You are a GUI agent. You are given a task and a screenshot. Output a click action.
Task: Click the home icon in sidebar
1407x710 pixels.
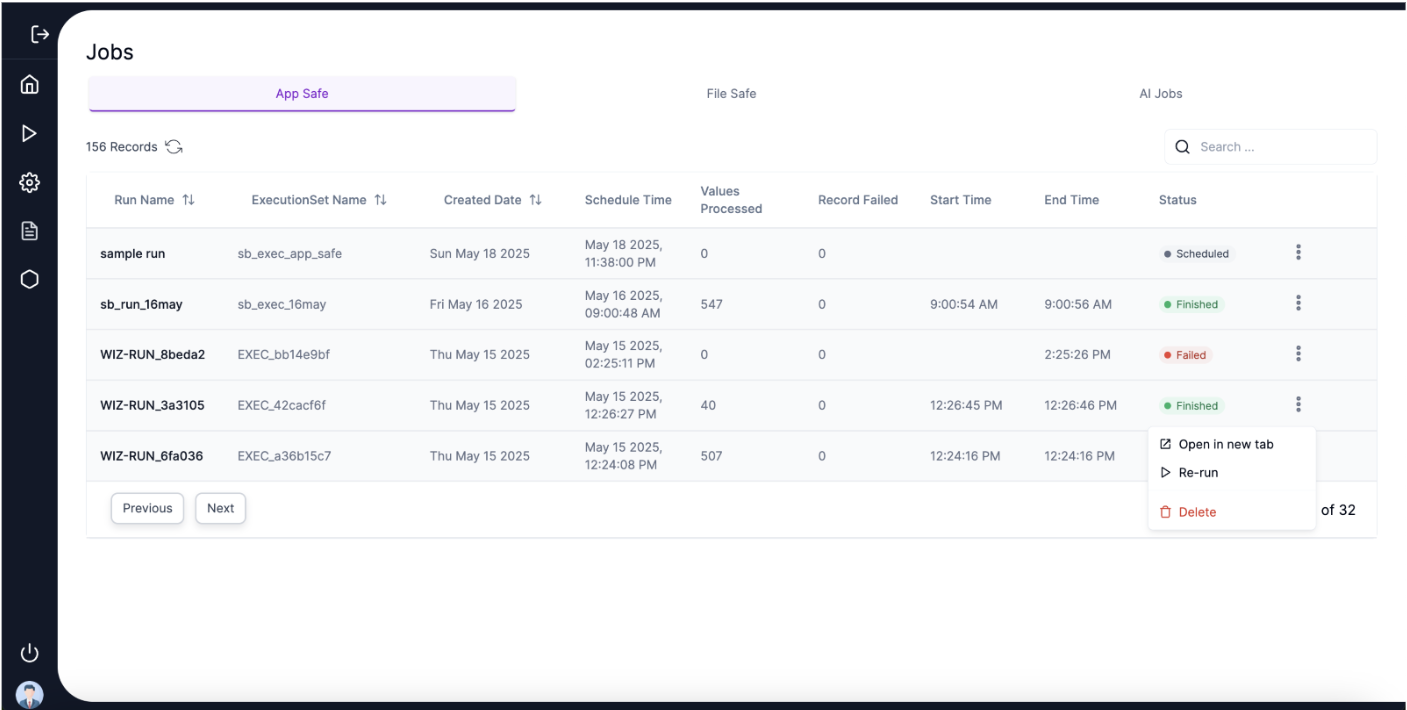click(x=29, y=86)
